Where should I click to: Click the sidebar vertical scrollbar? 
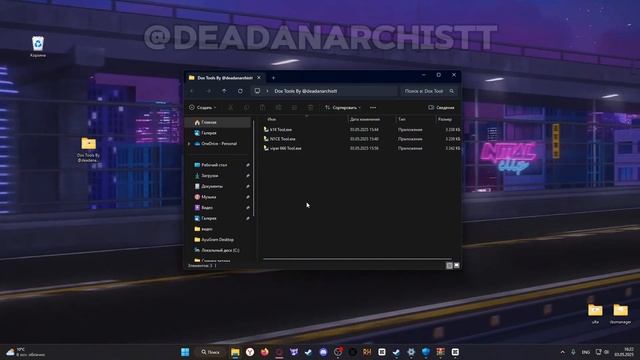(x=254, y=167)
